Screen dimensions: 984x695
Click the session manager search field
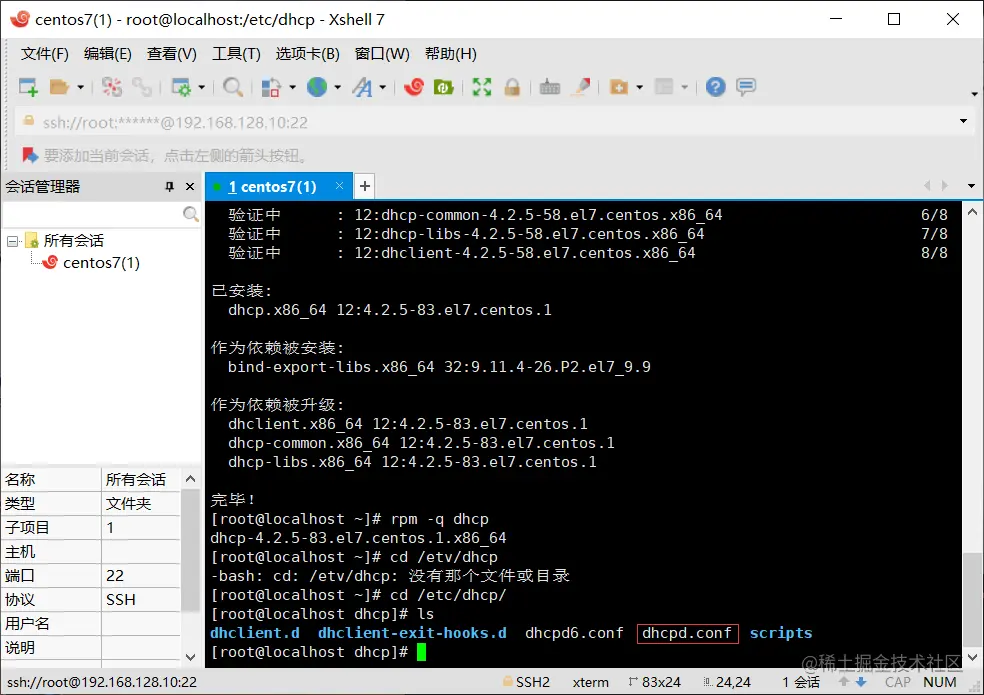pos(92,214)
